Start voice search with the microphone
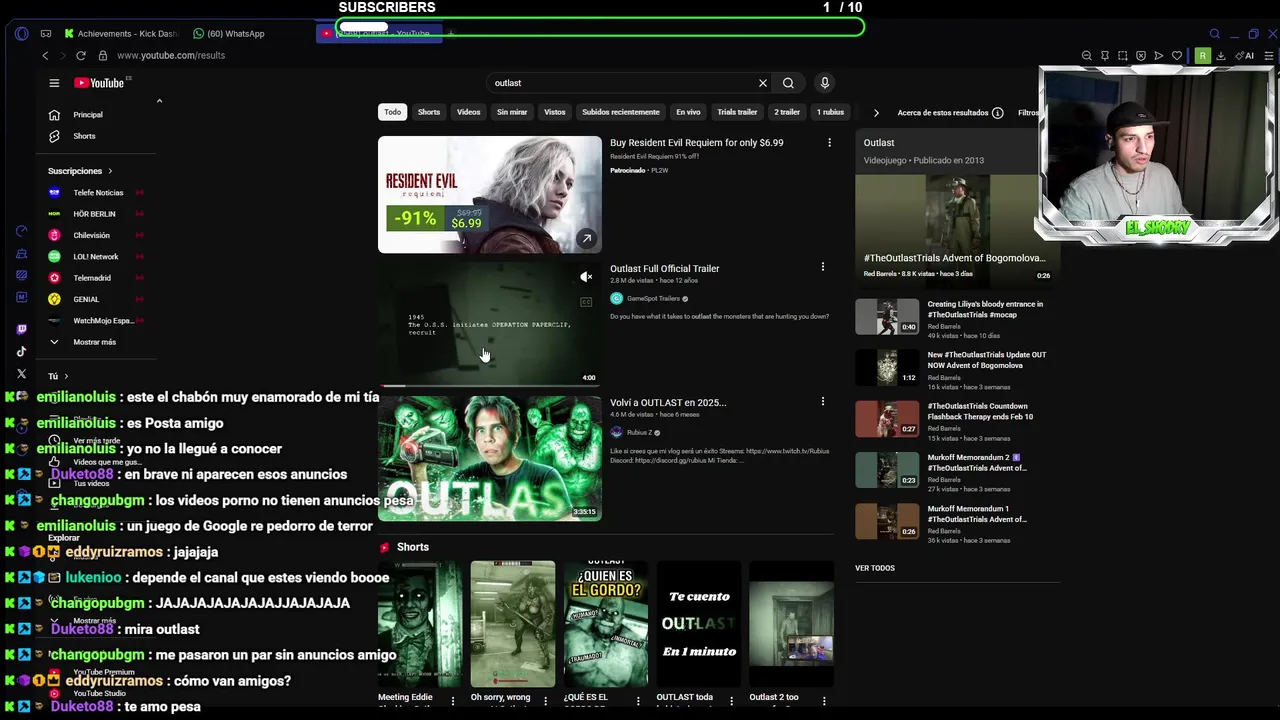Image resolution: width=1280 pixels, height=720 pixels. pyautogui.click(x=824, y=83)
